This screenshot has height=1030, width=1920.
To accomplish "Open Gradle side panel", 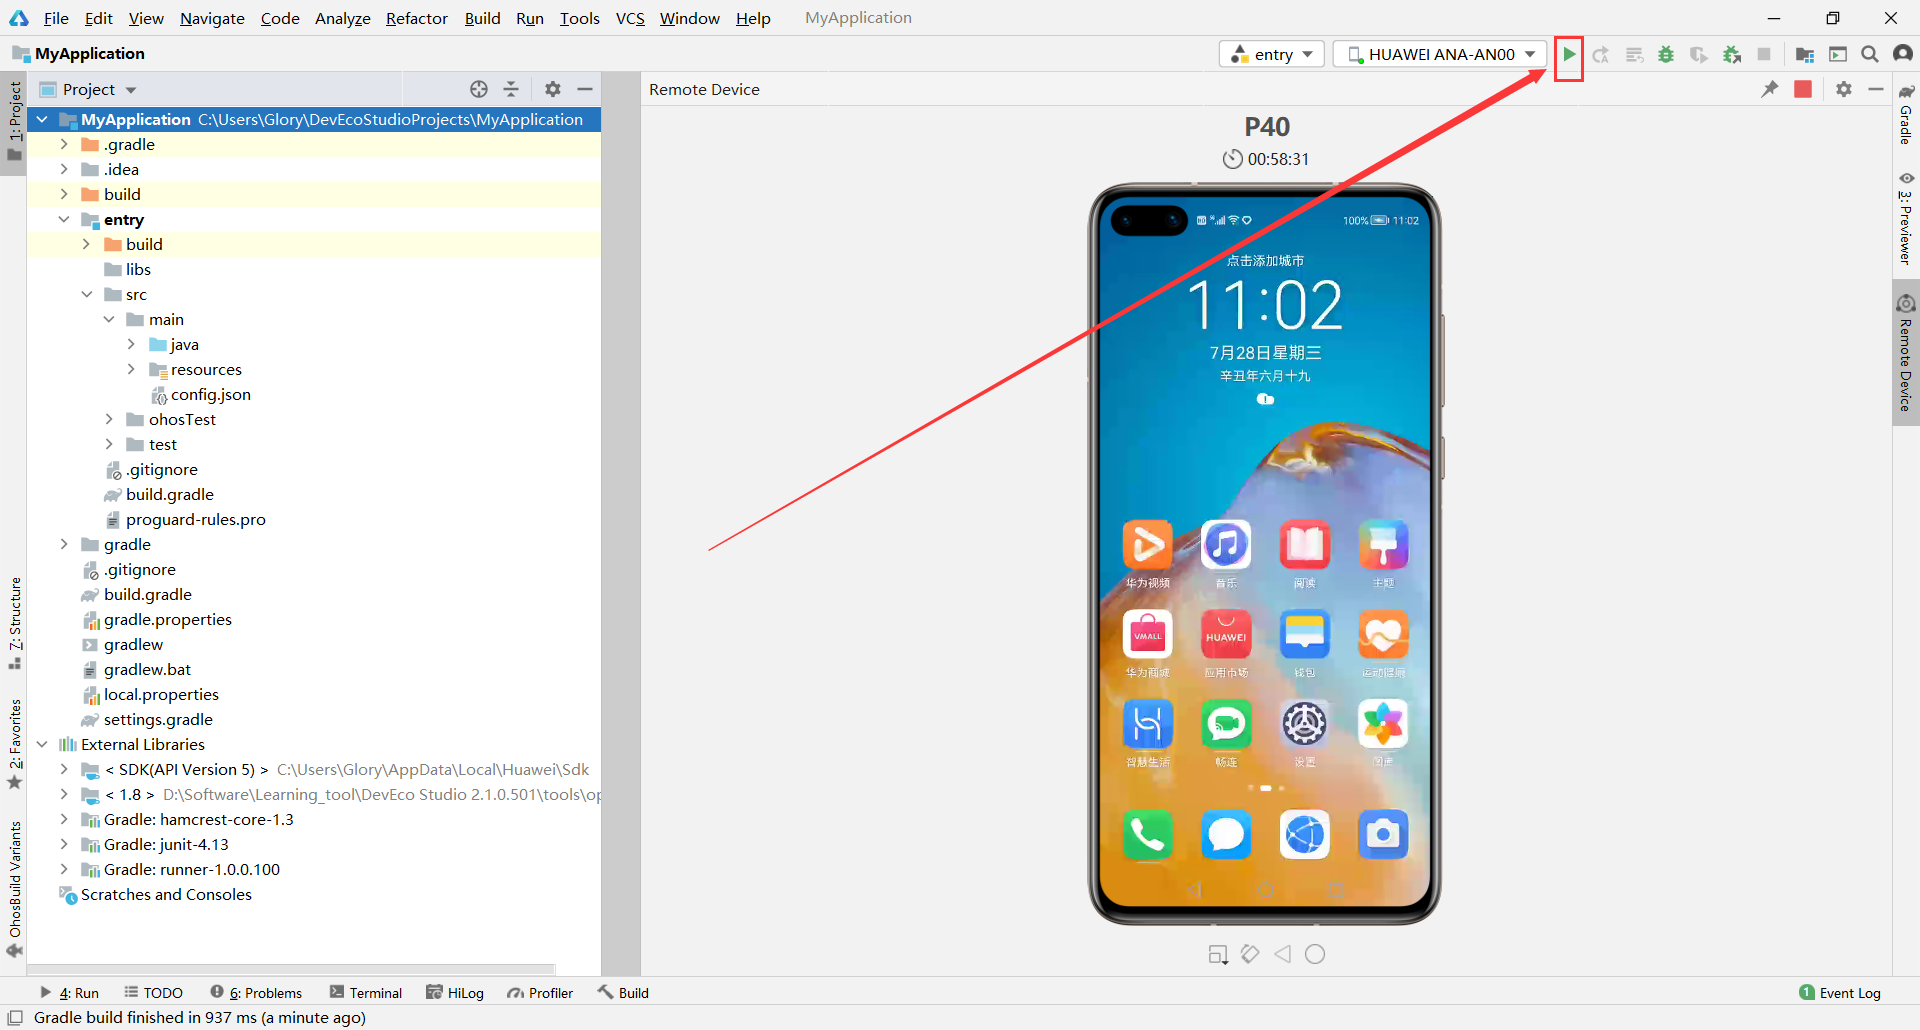I will pyautogui.click(x=1906, y=114).
